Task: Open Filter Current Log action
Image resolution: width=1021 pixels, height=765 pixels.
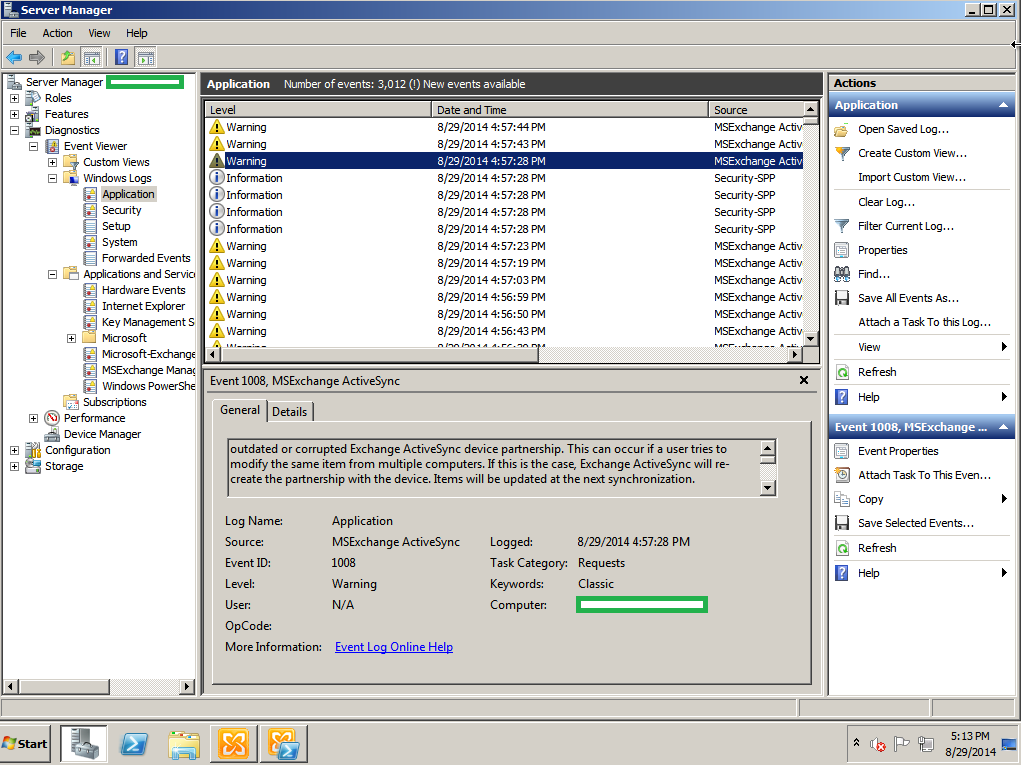Action: [905, 226]
